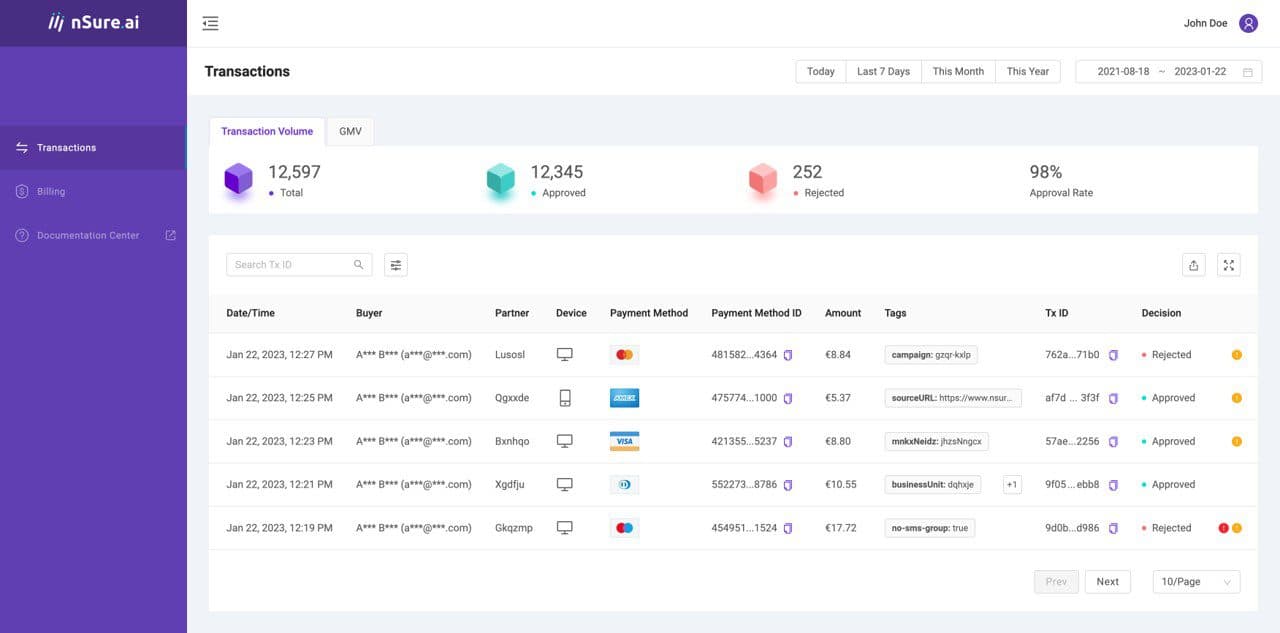Click the Next pagination button
Image resolution: width=1280 pixels, height=633 pixels.
[1107, 581]
